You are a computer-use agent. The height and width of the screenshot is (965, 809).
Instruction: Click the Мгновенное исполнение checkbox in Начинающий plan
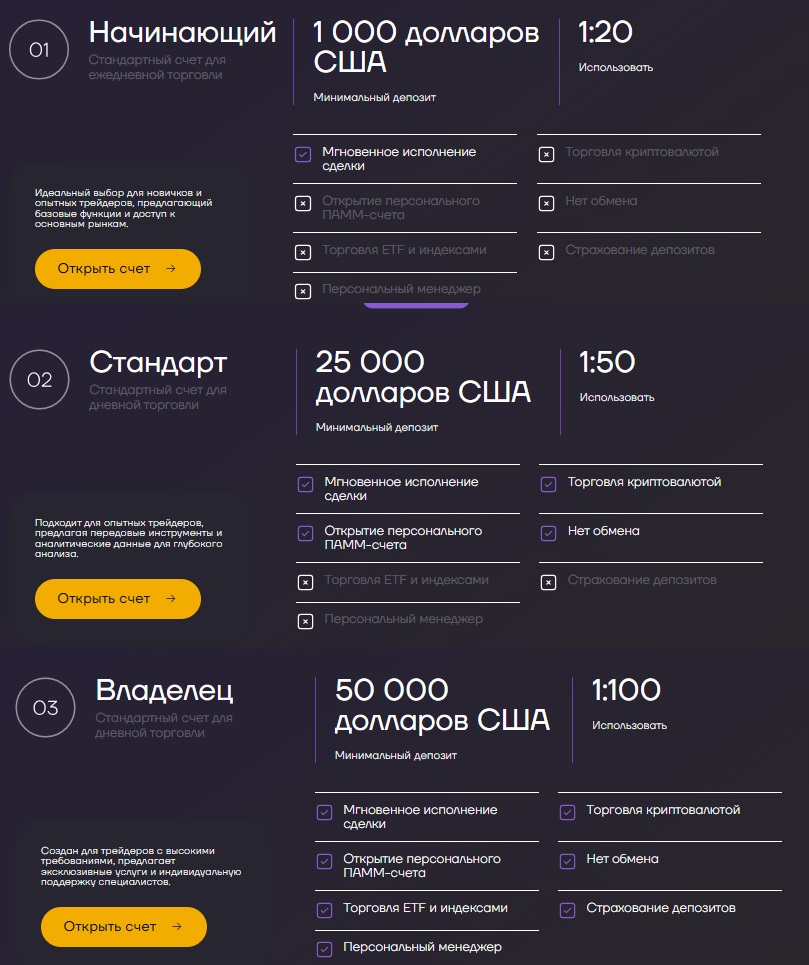click(x=303, y=154)
